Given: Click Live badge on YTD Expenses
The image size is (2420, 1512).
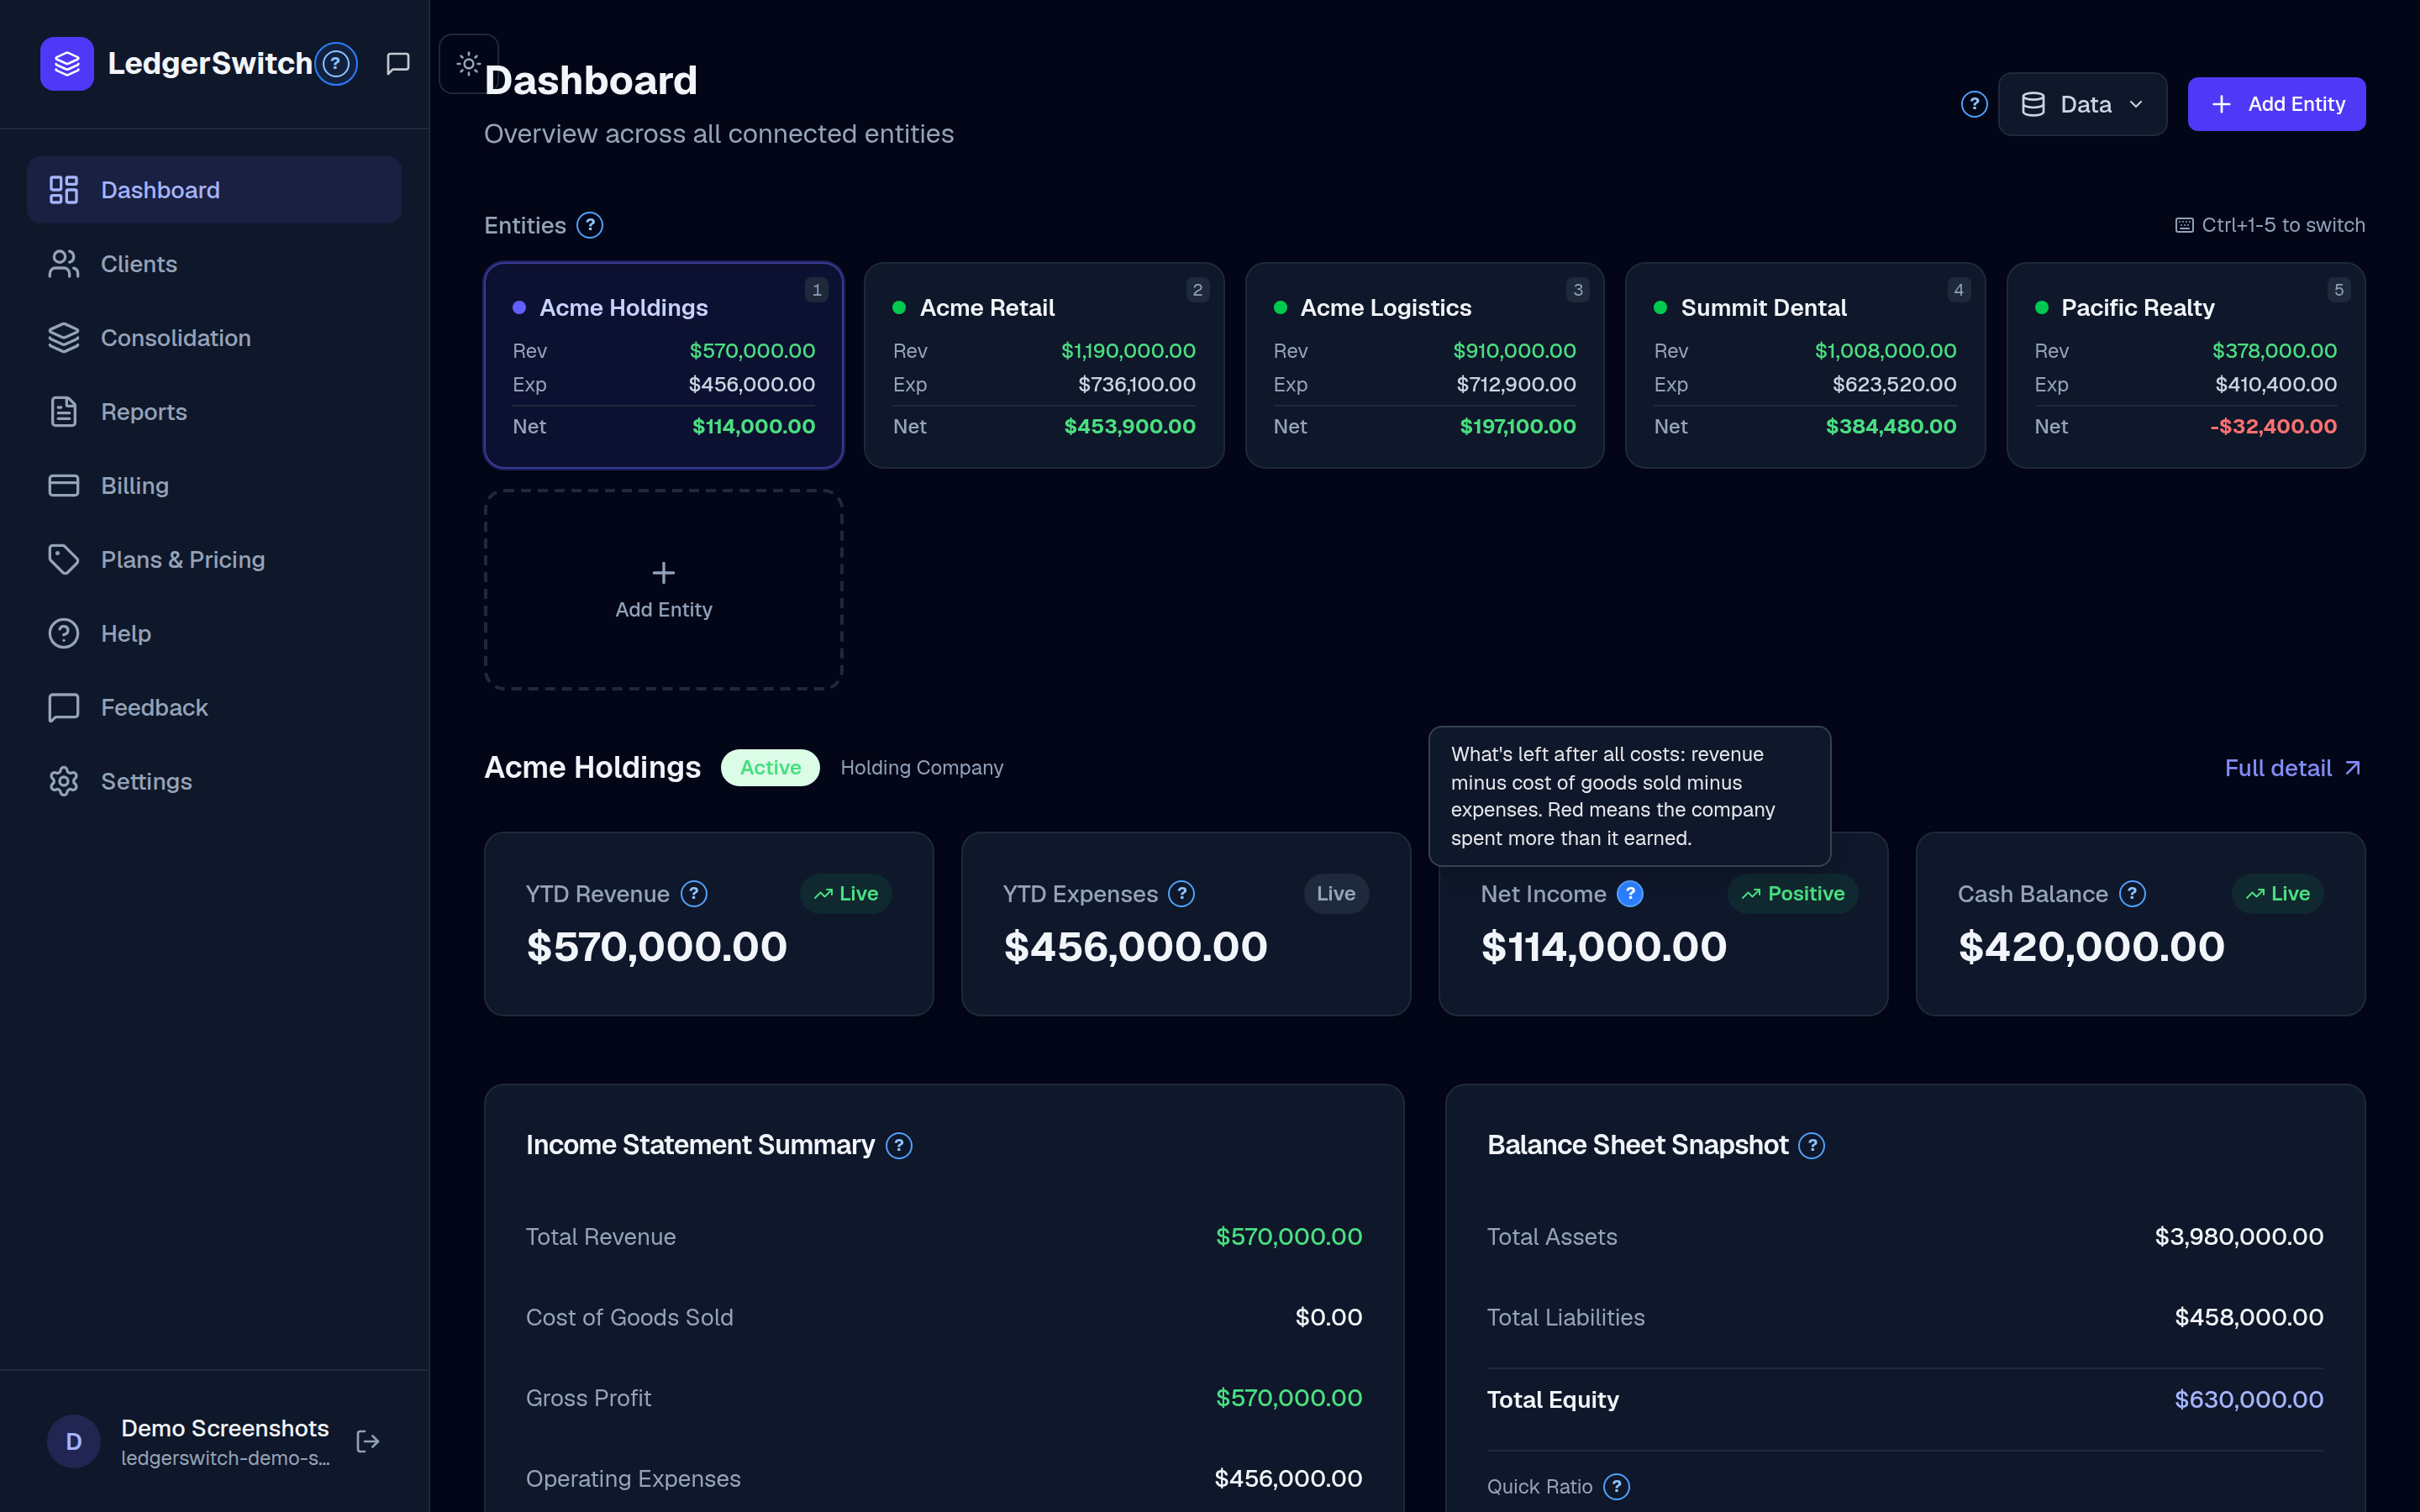Looking at the screenshot, I should pos(1336,894).
